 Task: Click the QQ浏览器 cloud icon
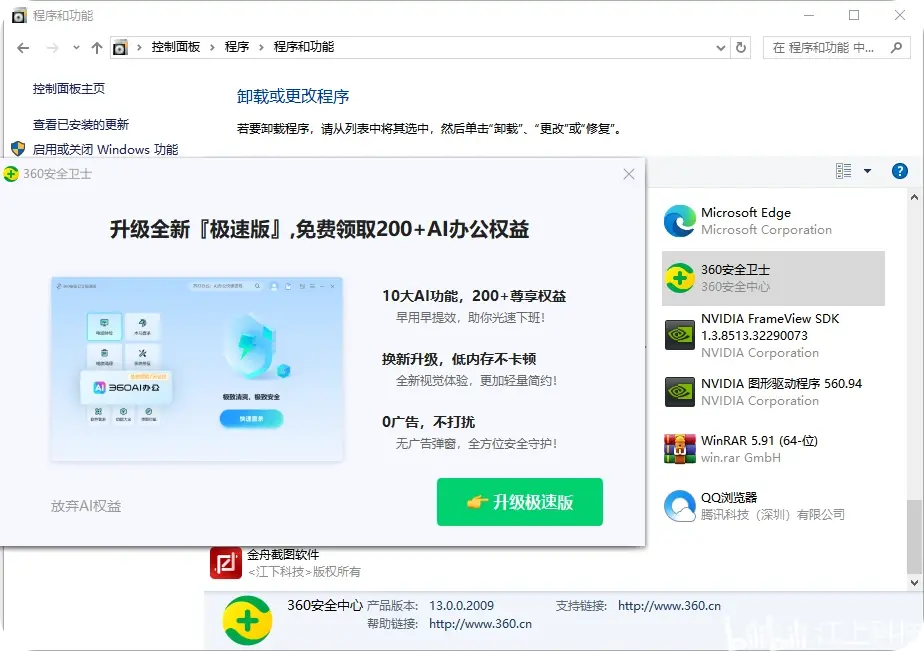coord(679,506)
